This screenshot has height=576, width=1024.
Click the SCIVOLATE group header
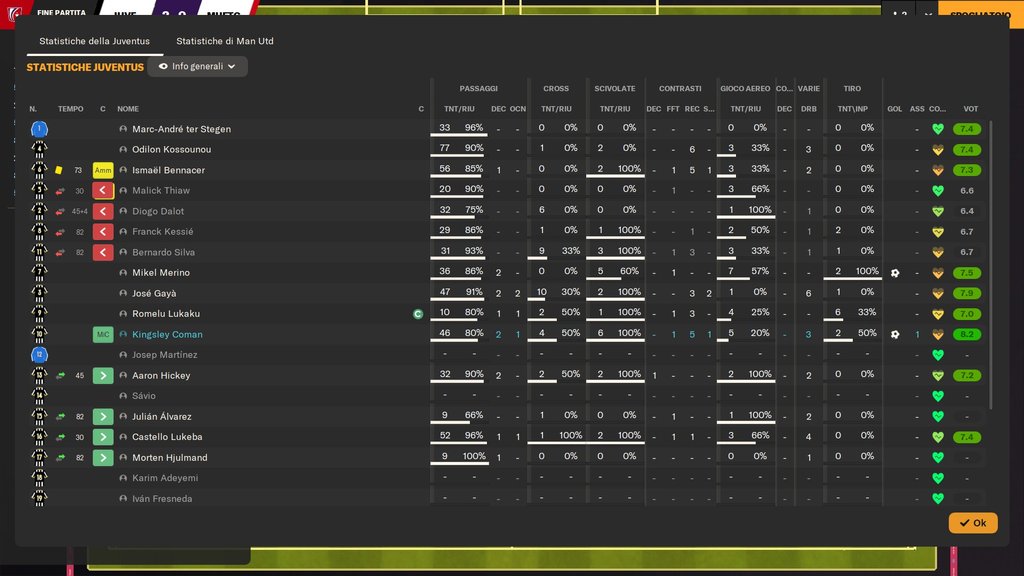pos(615,89)
